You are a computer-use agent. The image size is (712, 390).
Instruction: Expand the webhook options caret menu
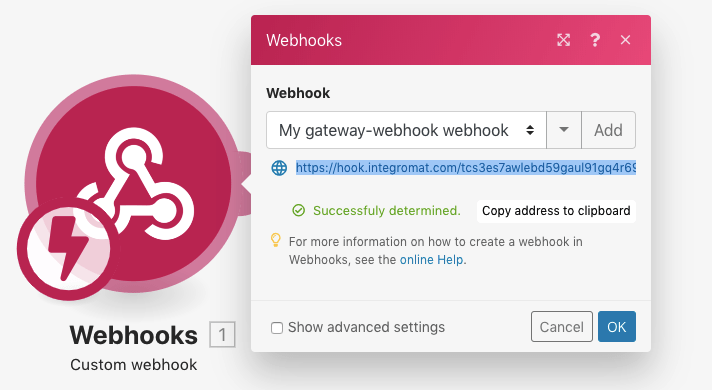564,130
